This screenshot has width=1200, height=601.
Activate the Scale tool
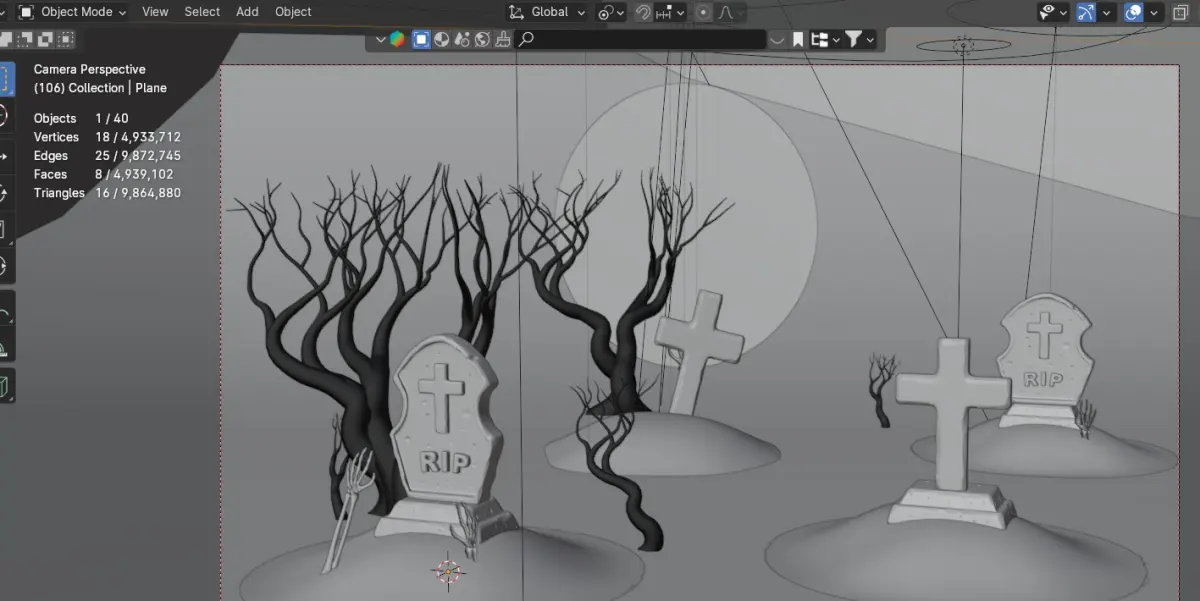click(5, 229)
